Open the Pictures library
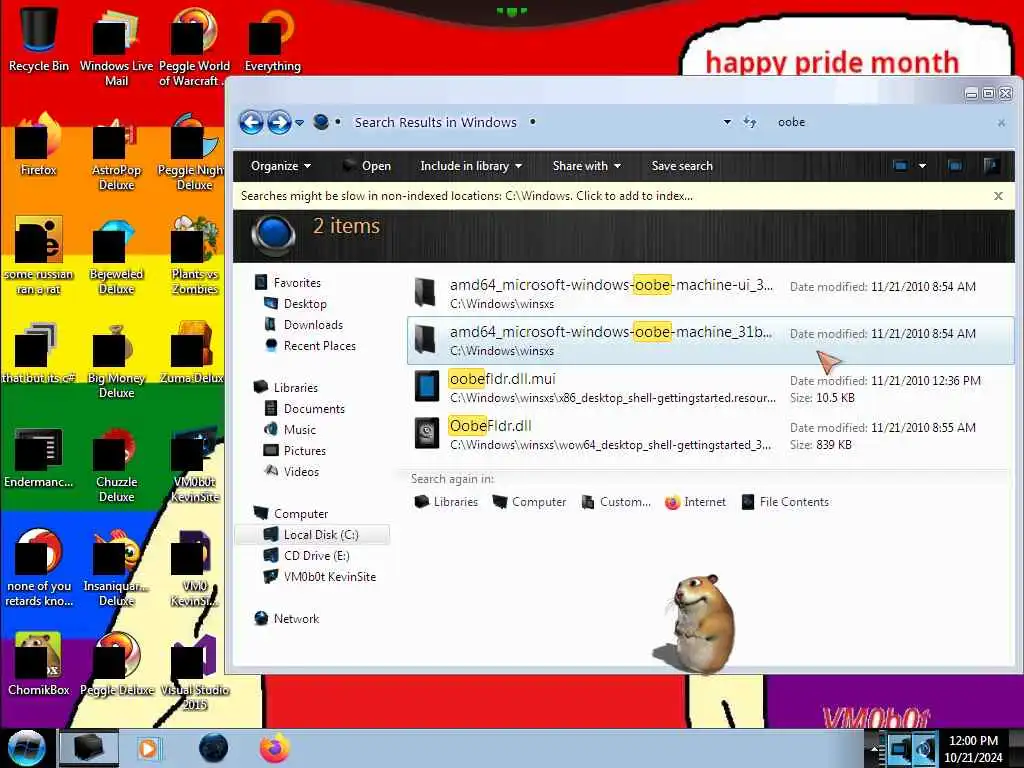This screenshot has height=768, width=1024. (x=295, y=451)
